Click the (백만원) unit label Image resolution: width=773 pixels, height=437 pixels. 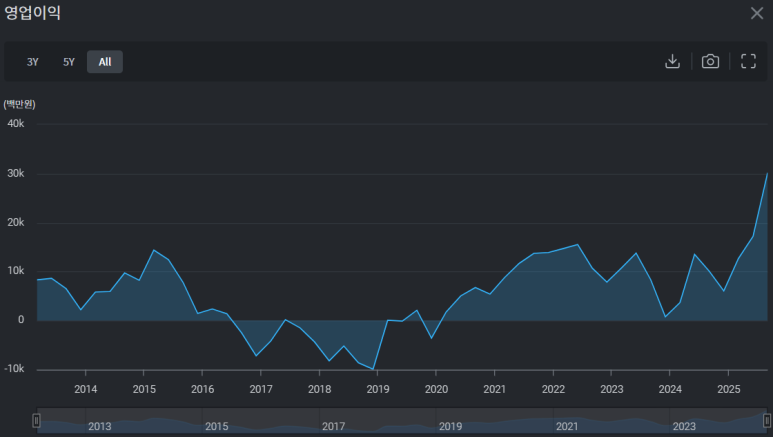tap(20, 104)
